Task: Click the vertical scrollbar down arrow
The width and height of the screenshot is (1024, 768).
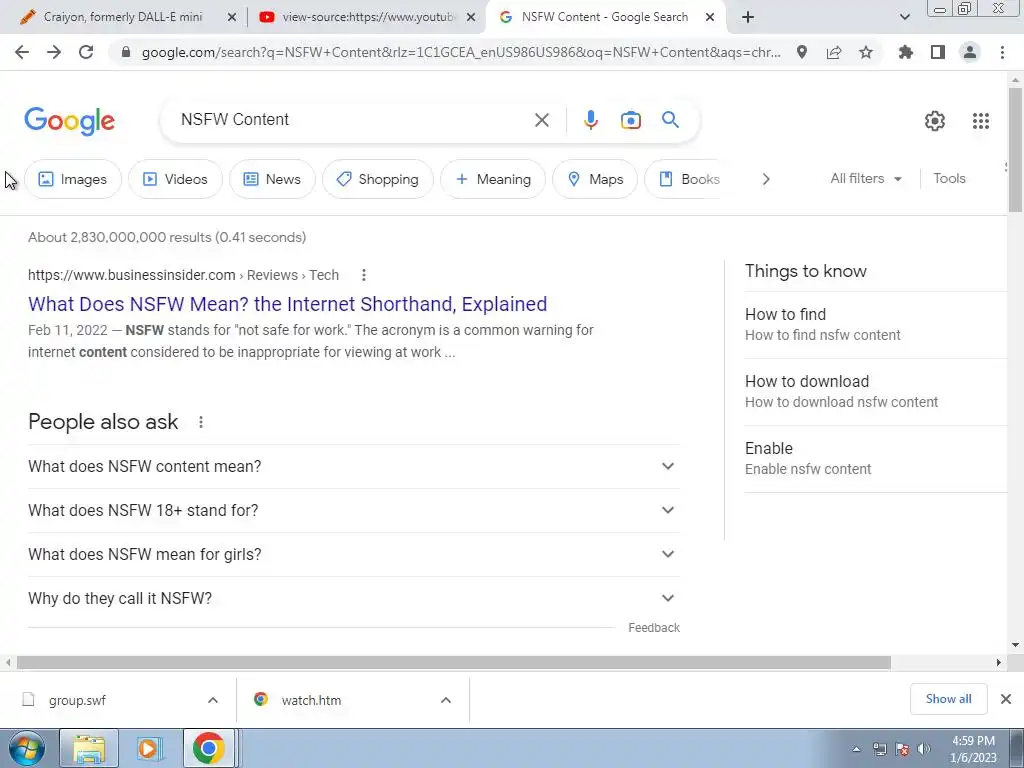Action: point(1015,645)
